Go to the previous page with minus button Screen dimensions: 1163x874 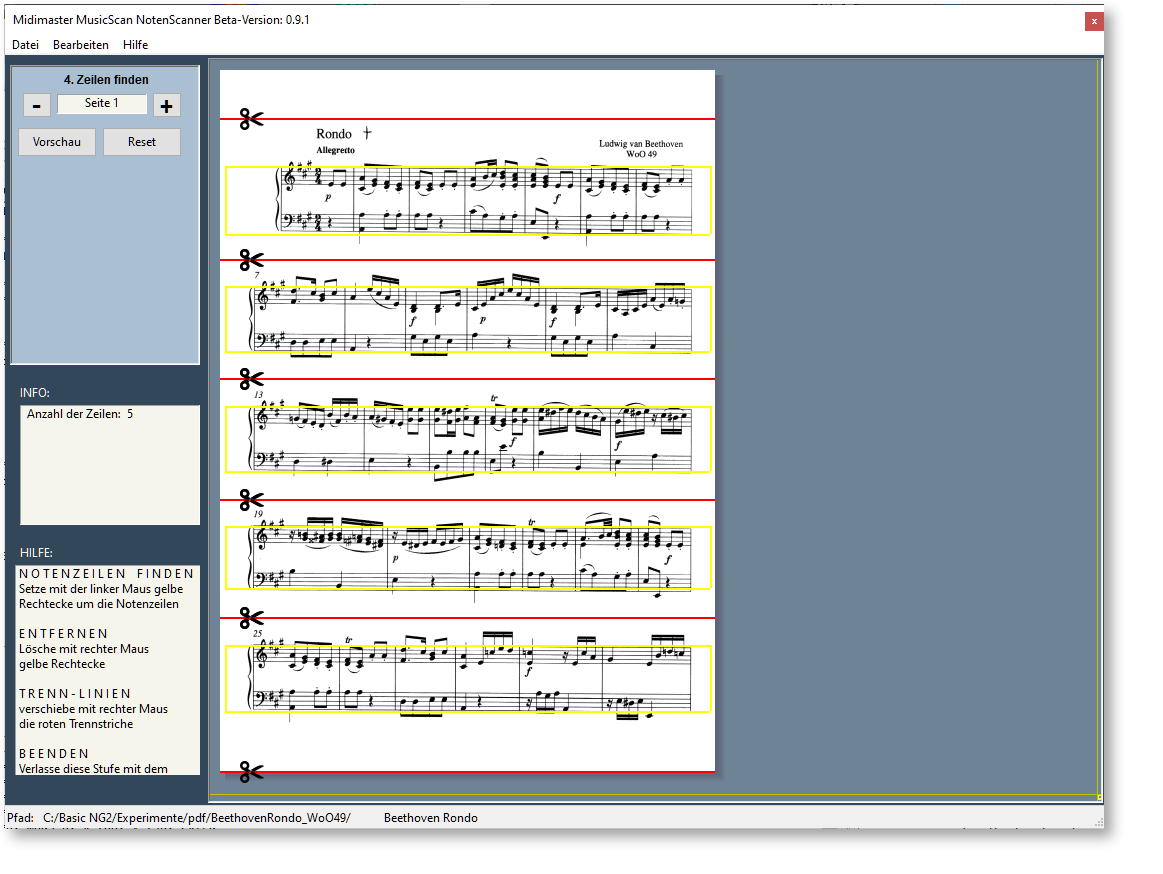(37, 105)
